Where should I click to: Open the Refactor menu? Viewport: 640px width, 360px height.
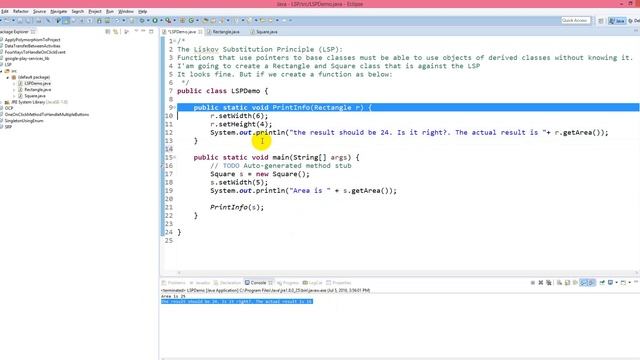tap(21, 11)
